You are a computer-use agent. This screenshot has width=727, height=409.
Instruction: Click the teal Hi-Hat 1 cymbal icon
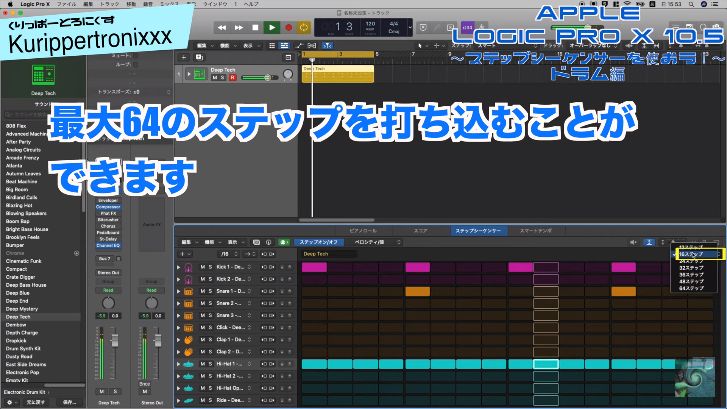coord(188,364)
